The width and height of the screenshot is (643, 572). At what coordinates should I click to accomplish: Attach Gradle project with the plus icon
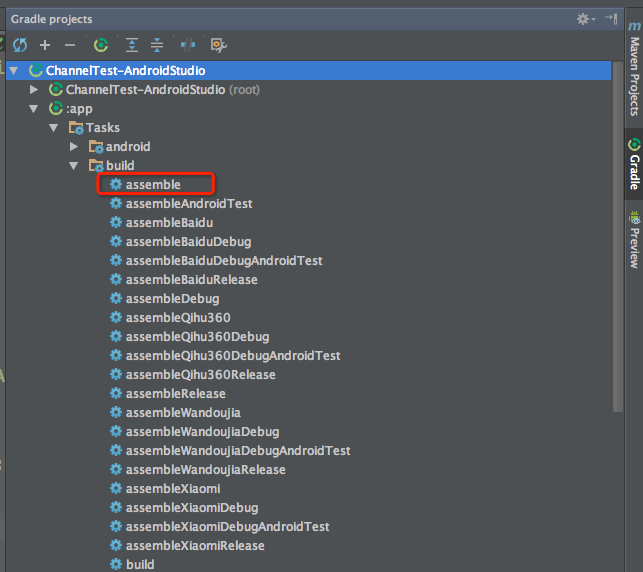(45, 45)
